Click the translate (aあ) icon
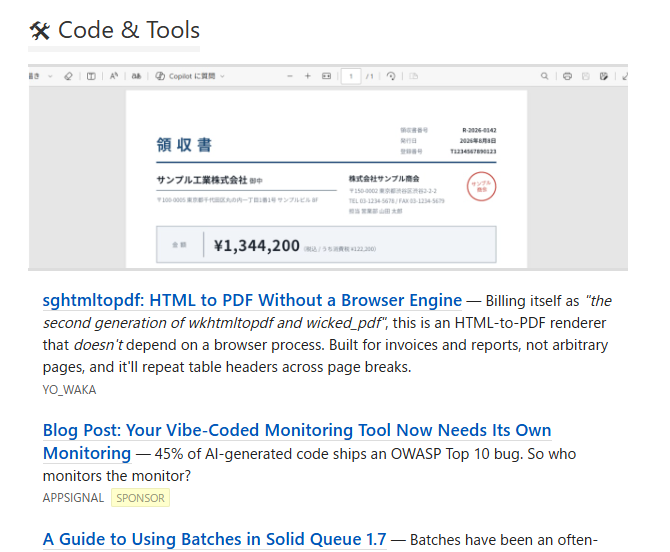This screenshot has height=552, width=670. pos(136,76)
